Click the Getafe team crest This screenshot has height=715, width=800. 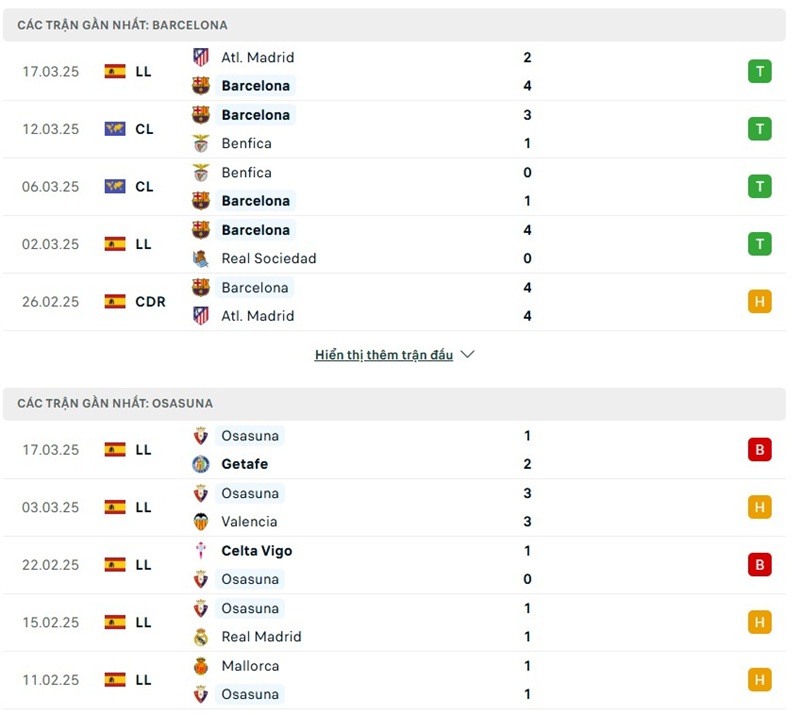coord(201,464)
